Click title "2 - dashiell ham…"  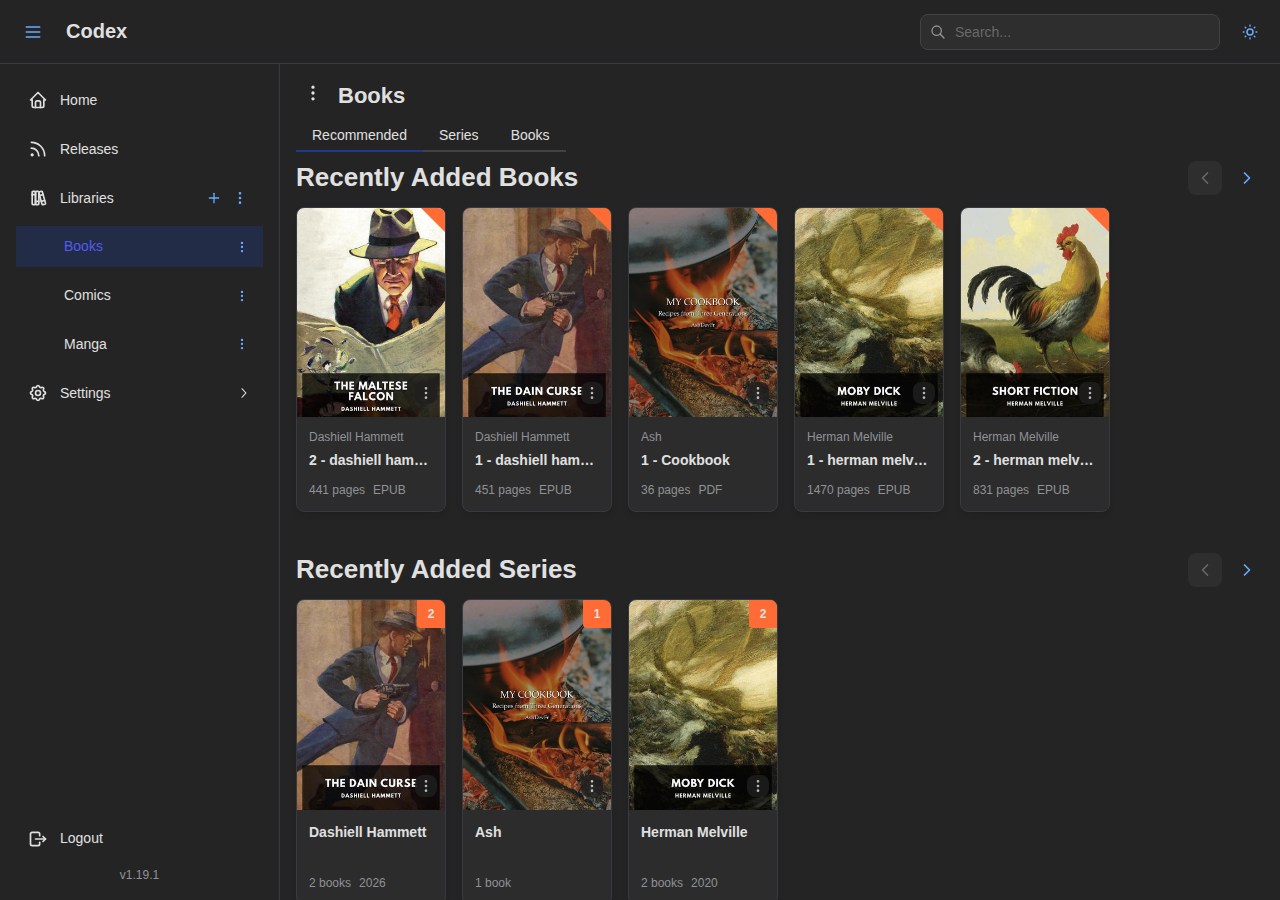pyautogui.click(x=369, y=460)
